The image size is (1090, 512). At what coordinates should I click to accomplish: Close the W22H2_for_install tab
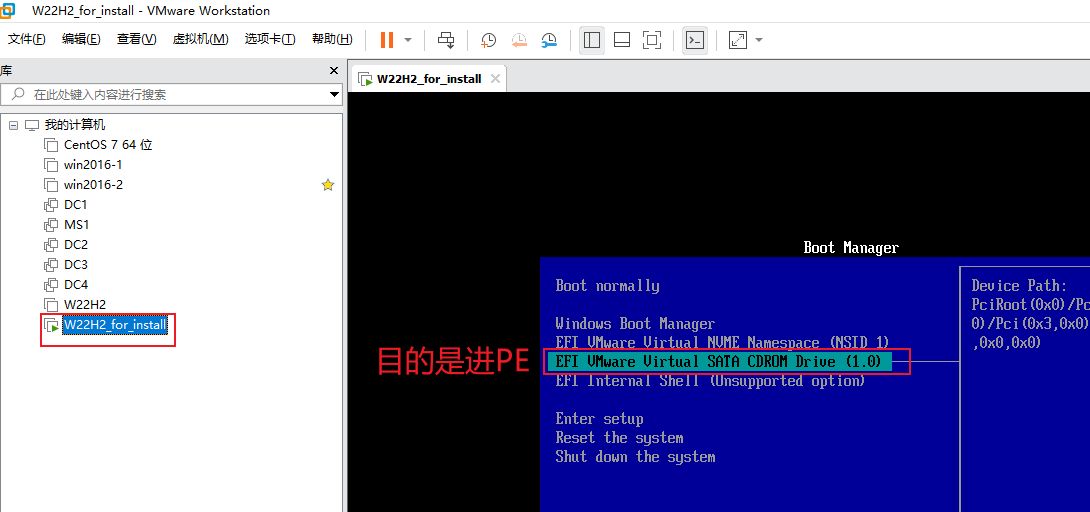coord(494,79)
